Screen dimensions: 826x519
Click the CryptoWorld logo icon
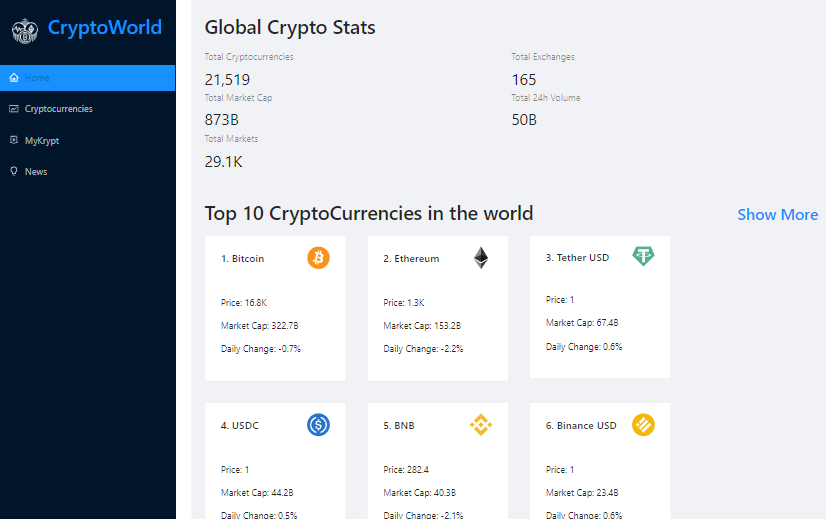(25, 31)
